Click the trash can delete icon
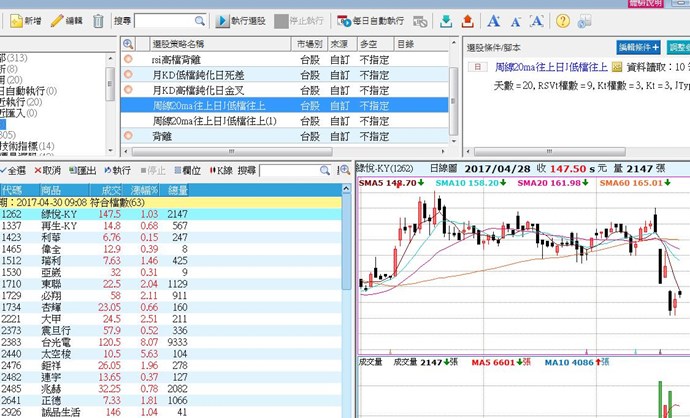This screenshot has height=418, width=690. click(97, 21)
